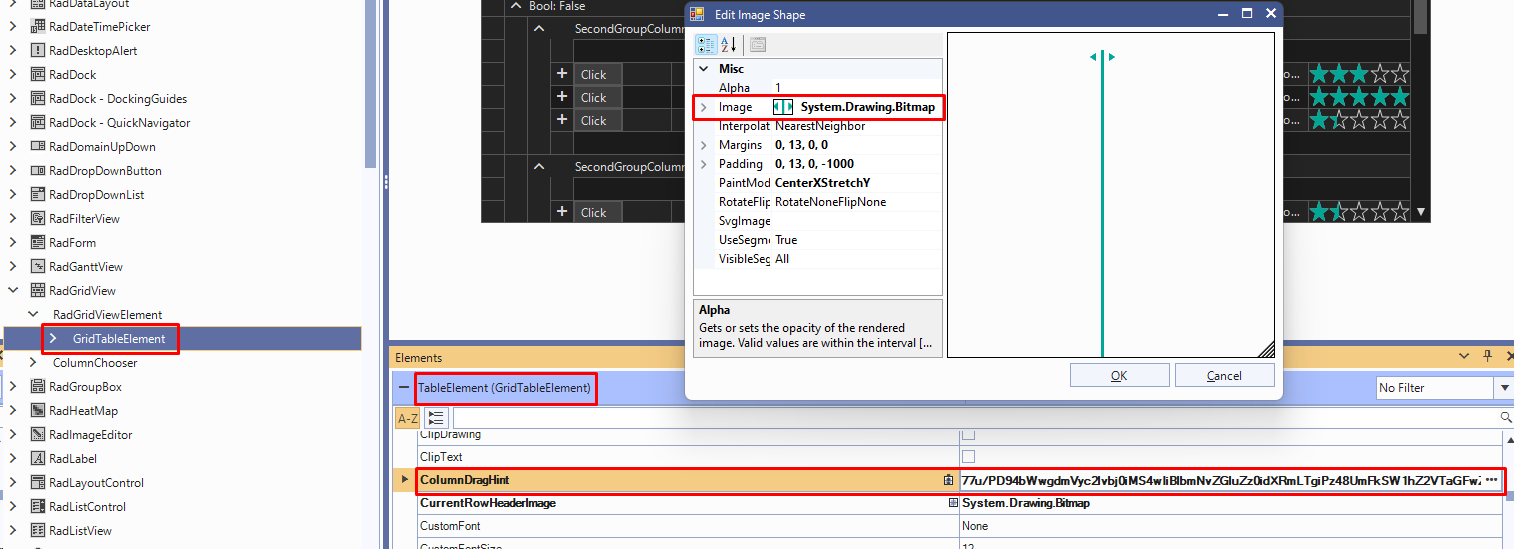
Task: Click the Elements panel search box
Action: (x=975, y=418)
